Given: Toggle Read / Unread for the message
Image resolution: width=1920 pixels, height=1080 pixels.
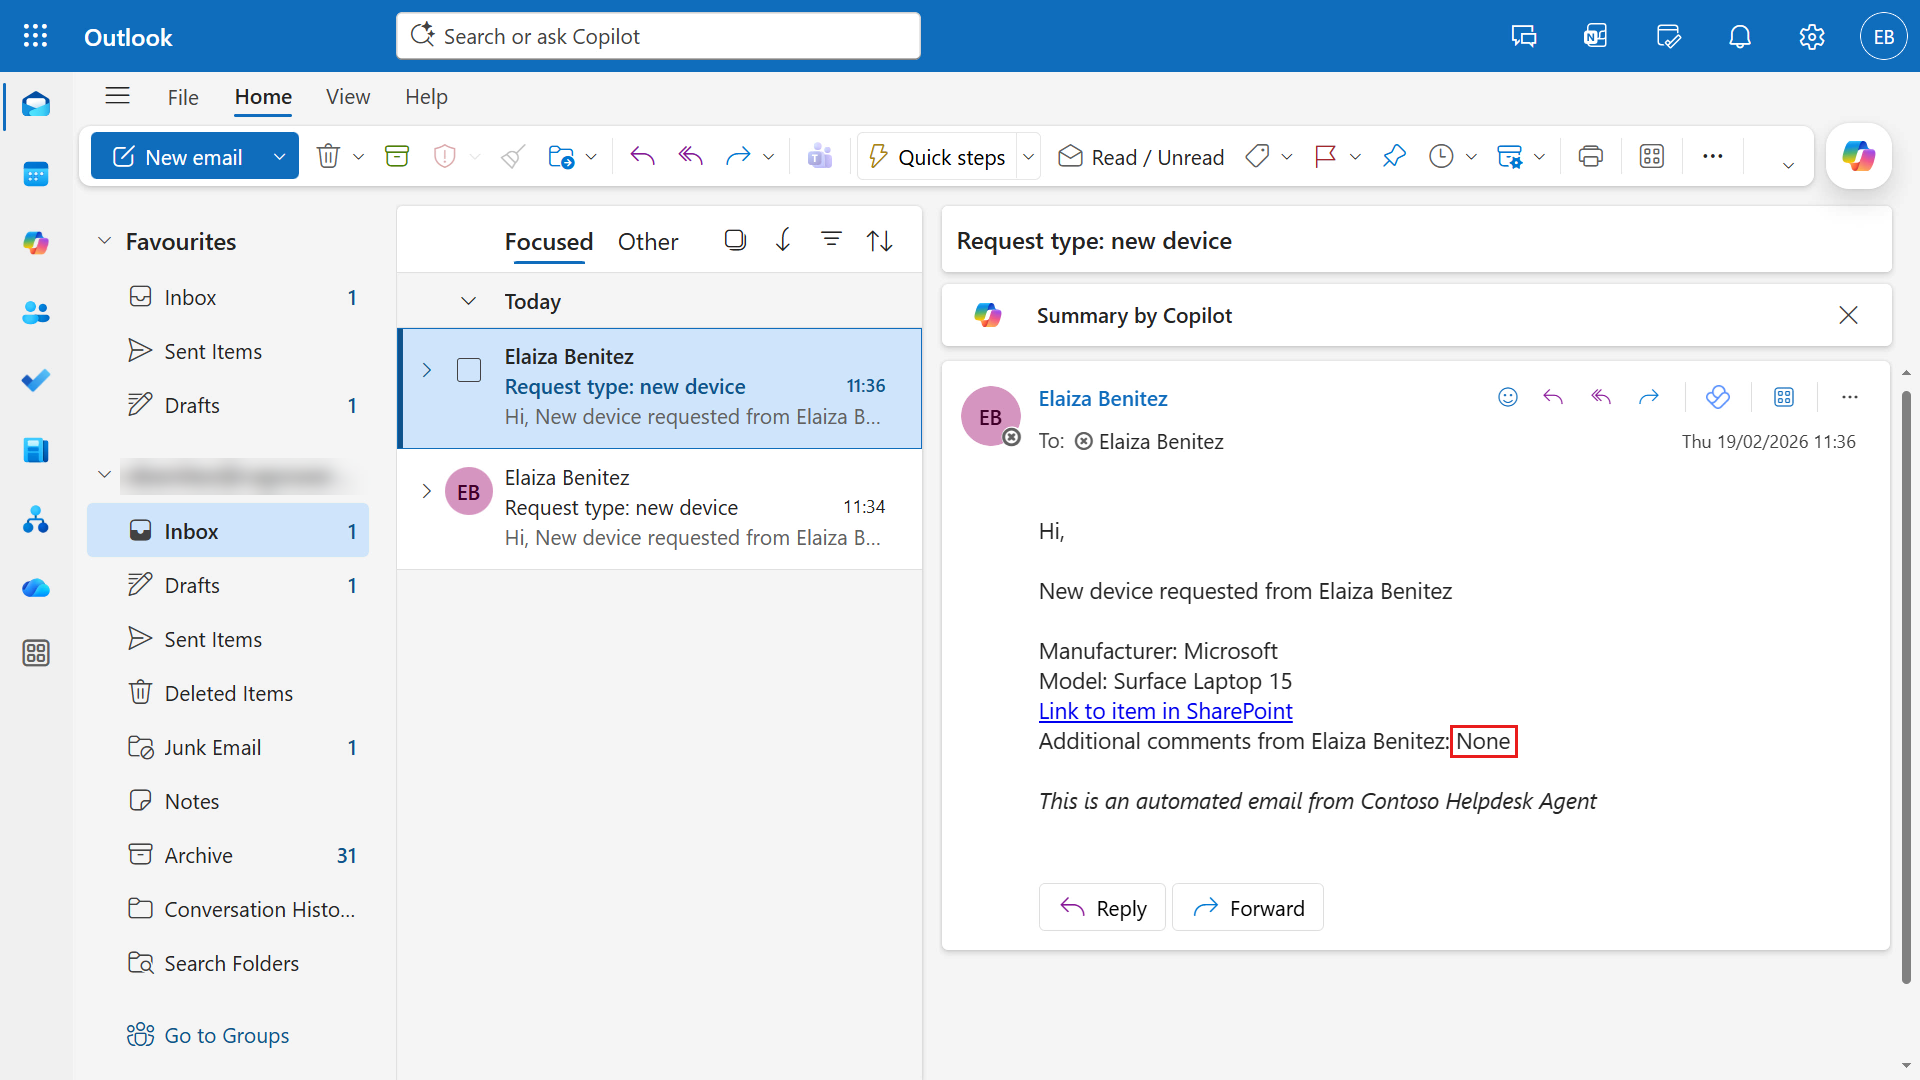Looking at the screenshot, I should [1140, 156].
